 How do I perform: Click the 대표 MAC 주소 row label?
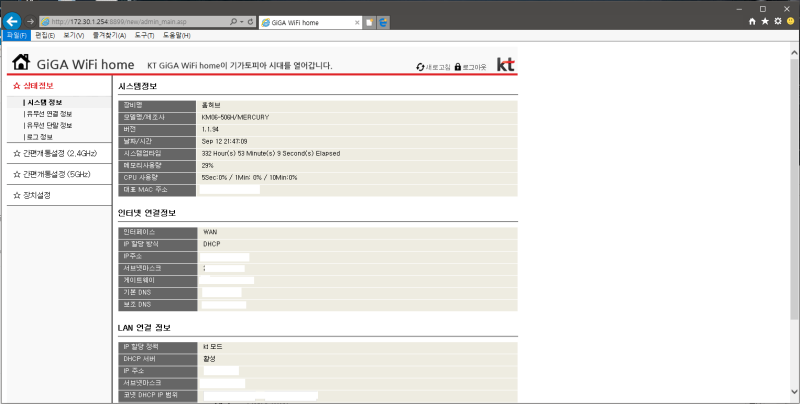(x=145, y=190)
